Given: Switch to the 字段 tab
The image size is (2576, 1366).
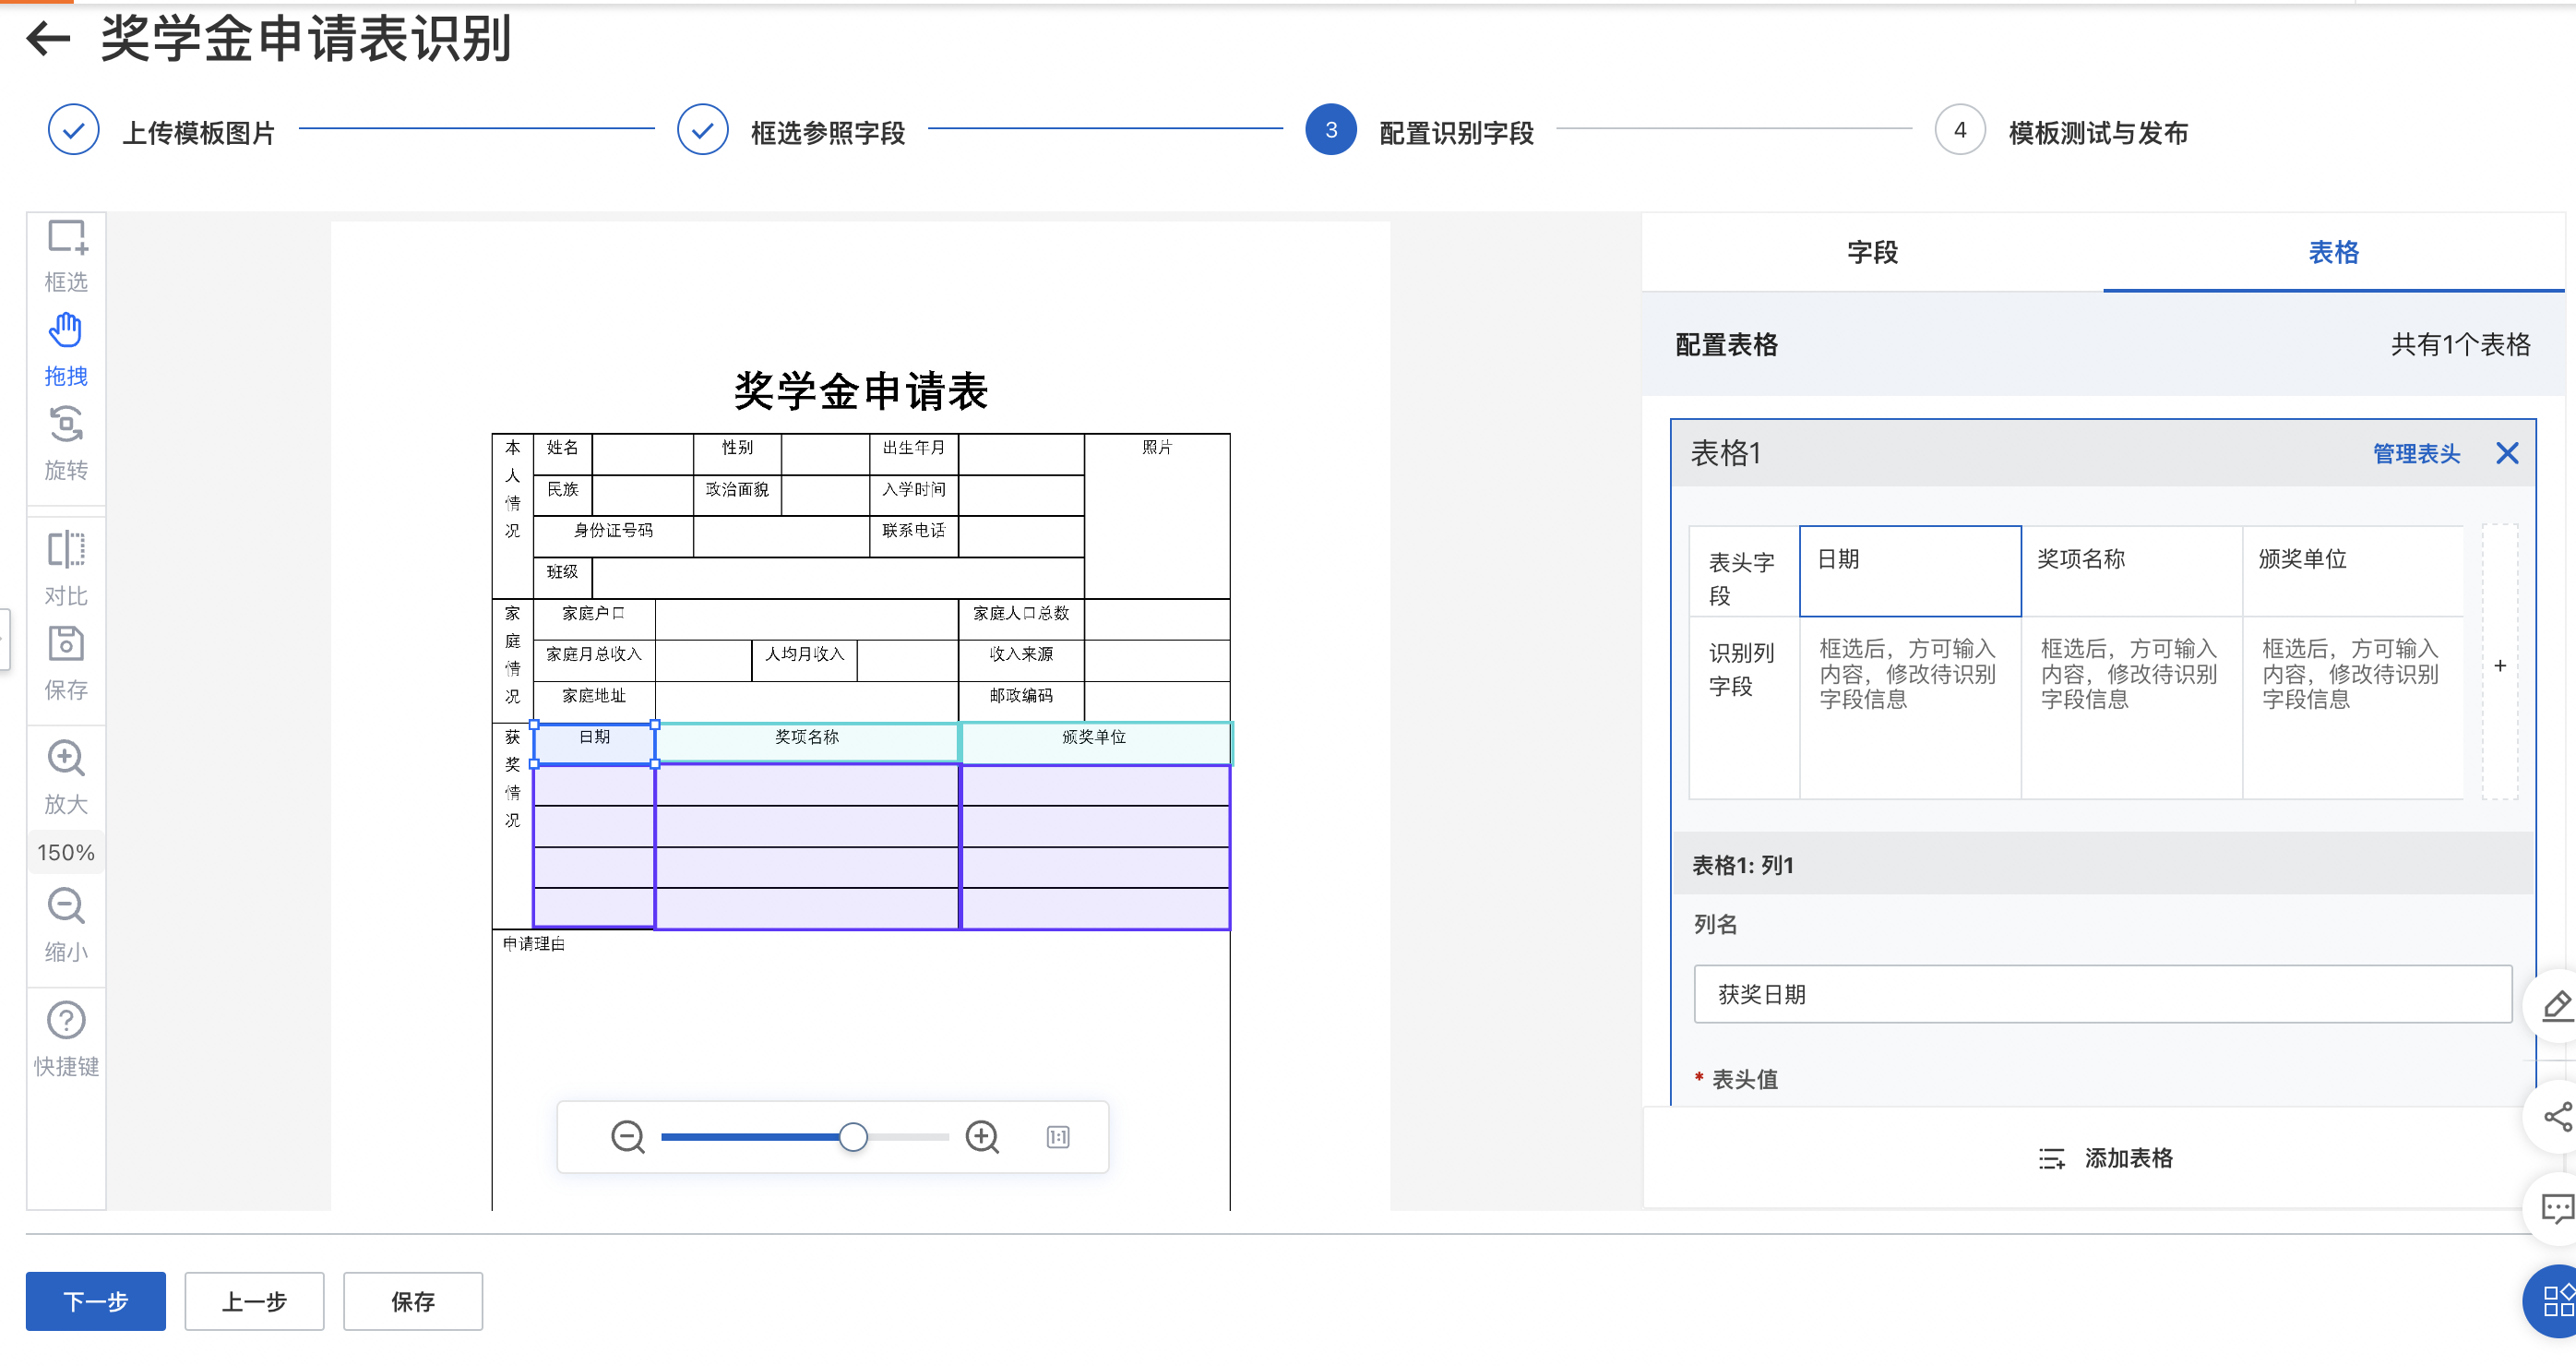Looking at the screenshot, I should coord(1872,252).
